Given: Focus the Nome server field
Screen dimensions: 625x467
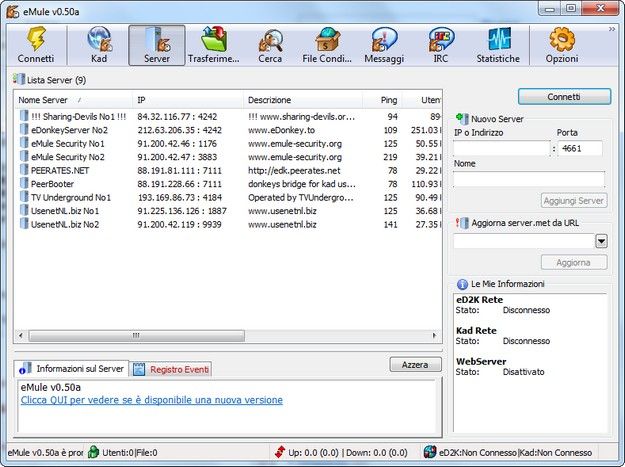Looking at the screenshot, I should point(529,179).
